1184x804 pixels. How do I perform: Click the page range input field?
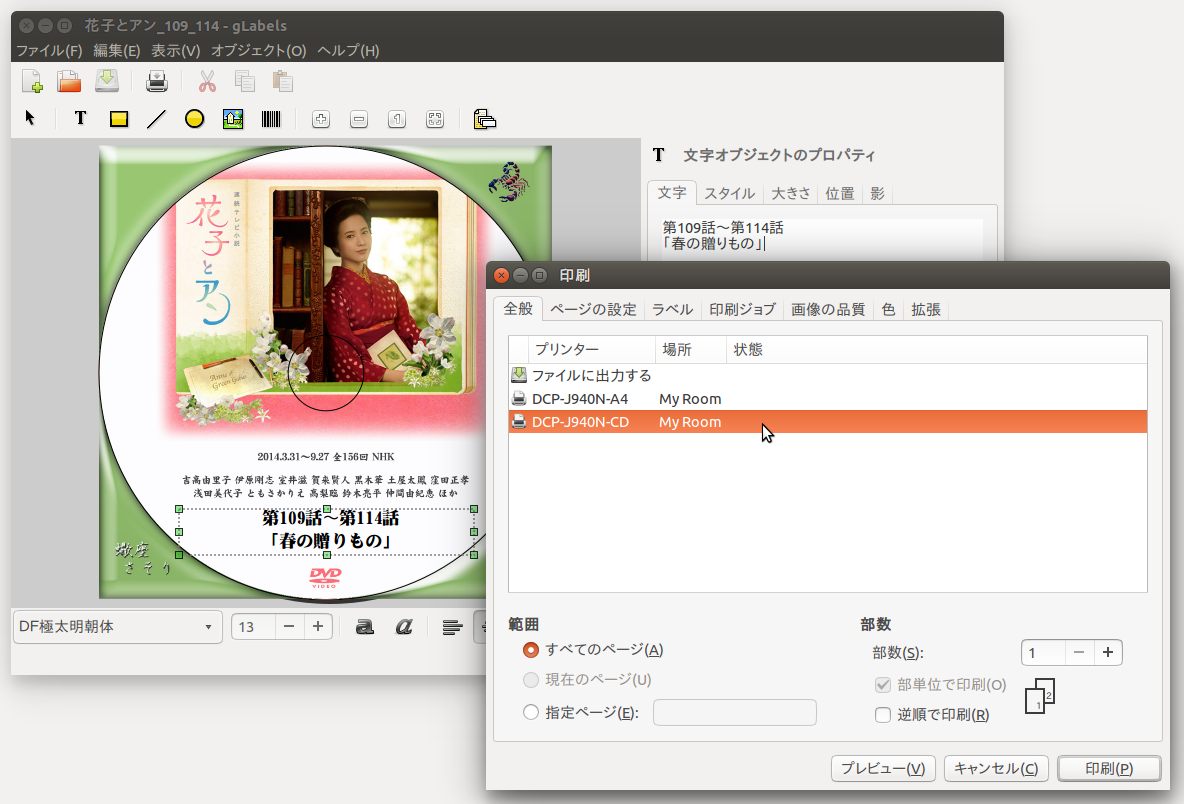(735, 713)
